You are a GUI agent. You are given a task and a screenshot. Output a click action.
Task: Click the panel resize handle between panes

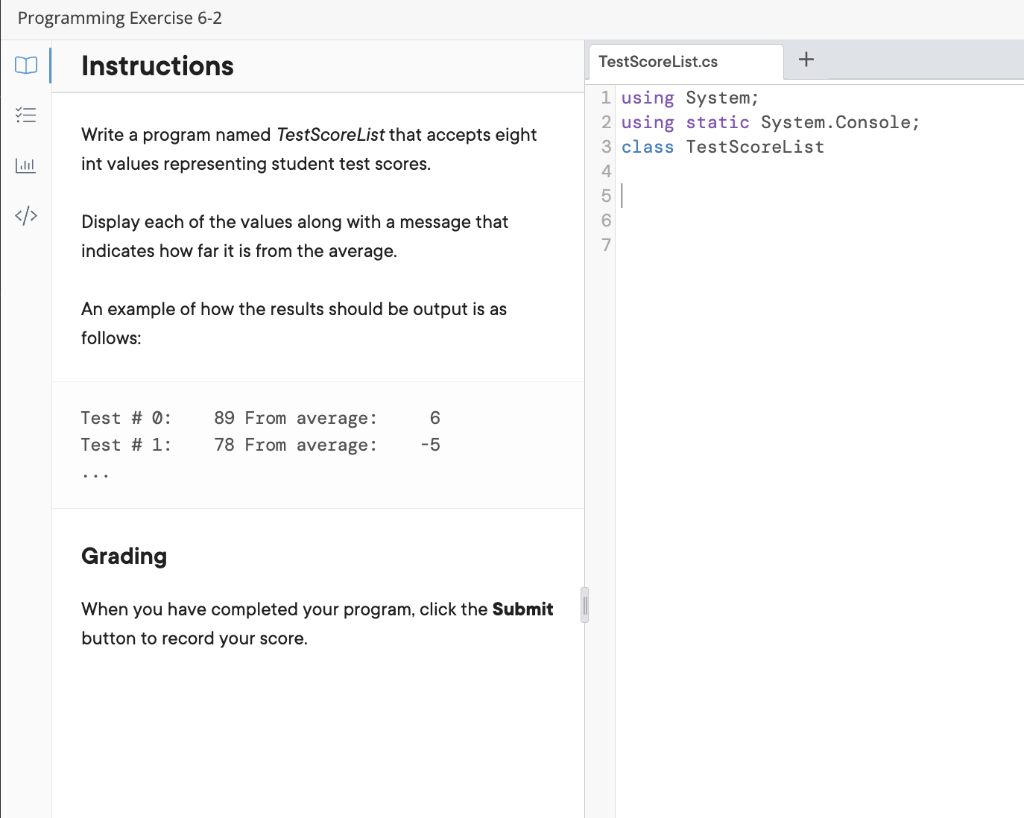587,606
